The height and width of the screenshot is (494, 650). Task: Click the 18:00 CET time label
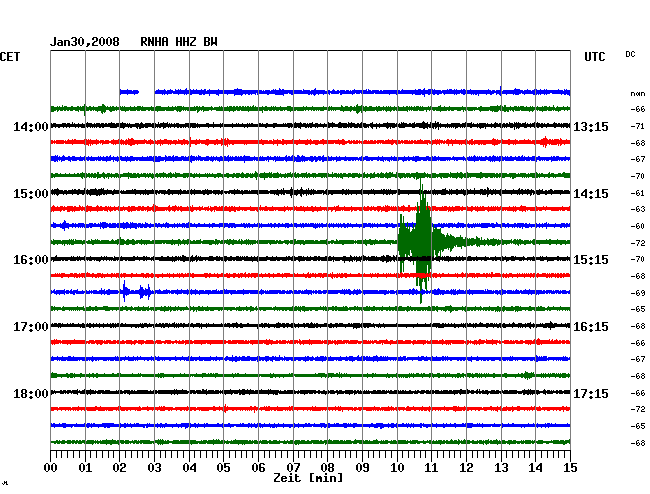pyautogui.click(x=31, y=393)
